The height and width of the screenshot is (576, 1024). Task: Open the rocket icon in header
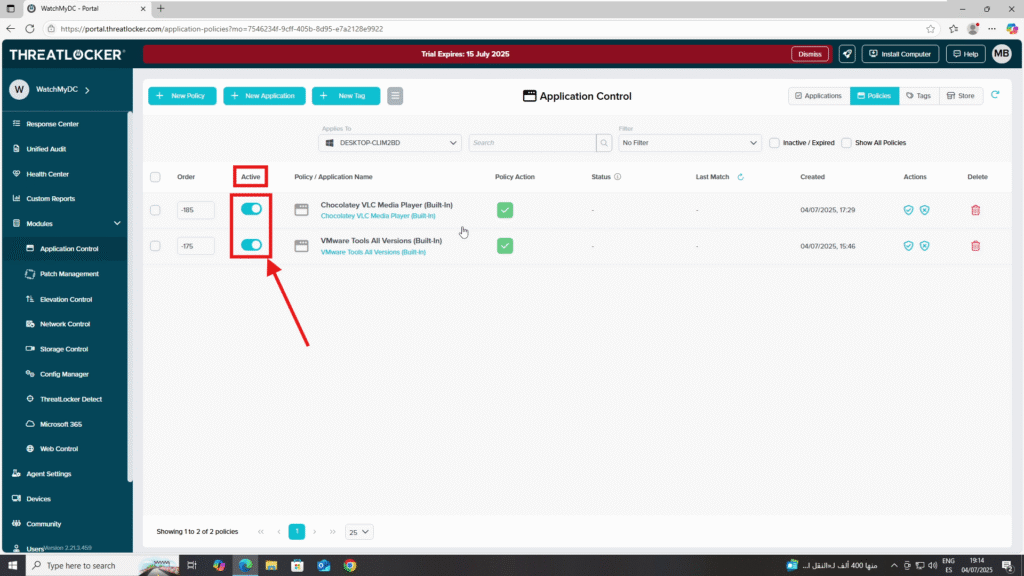pyautogui.click(x=847, y=54)
